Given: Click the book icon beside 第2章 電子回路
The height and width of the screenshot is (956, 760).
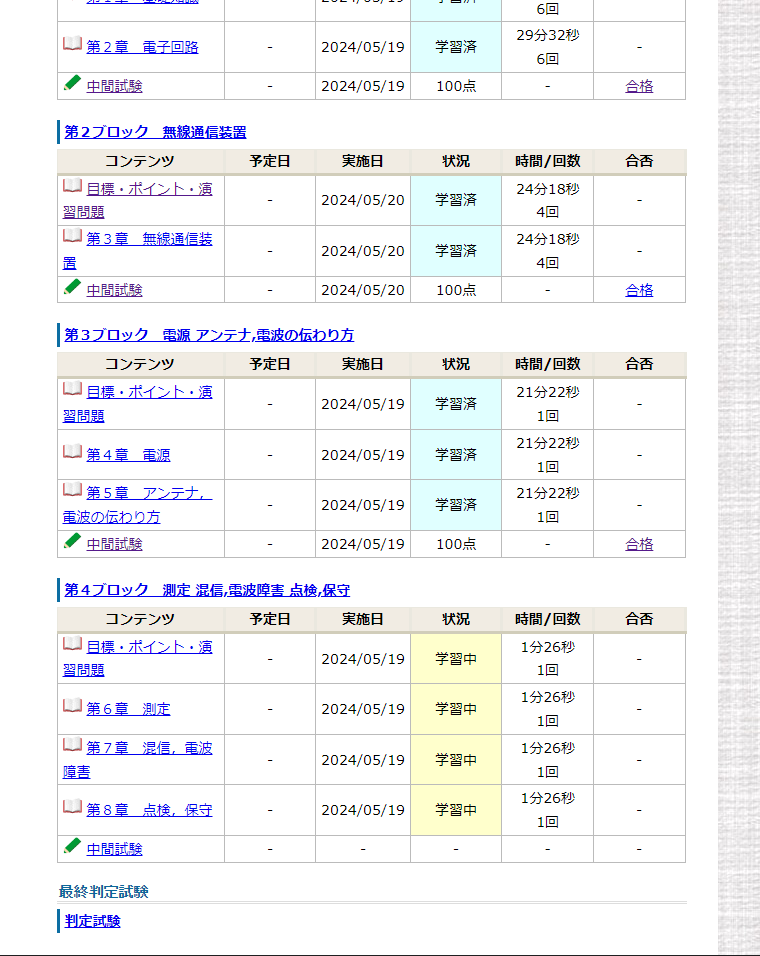Looking at the screenshot, I should [72, 44].
